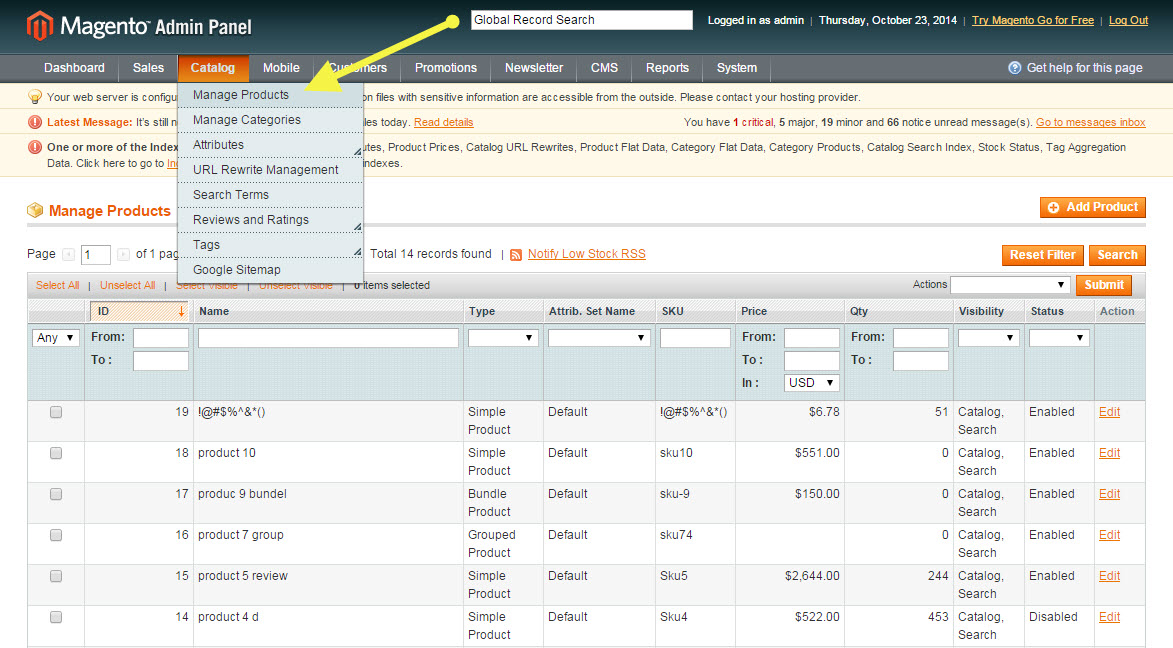Select checkbox for product 10 row
Screen dimensions: 1173x648
pos(56,453)
